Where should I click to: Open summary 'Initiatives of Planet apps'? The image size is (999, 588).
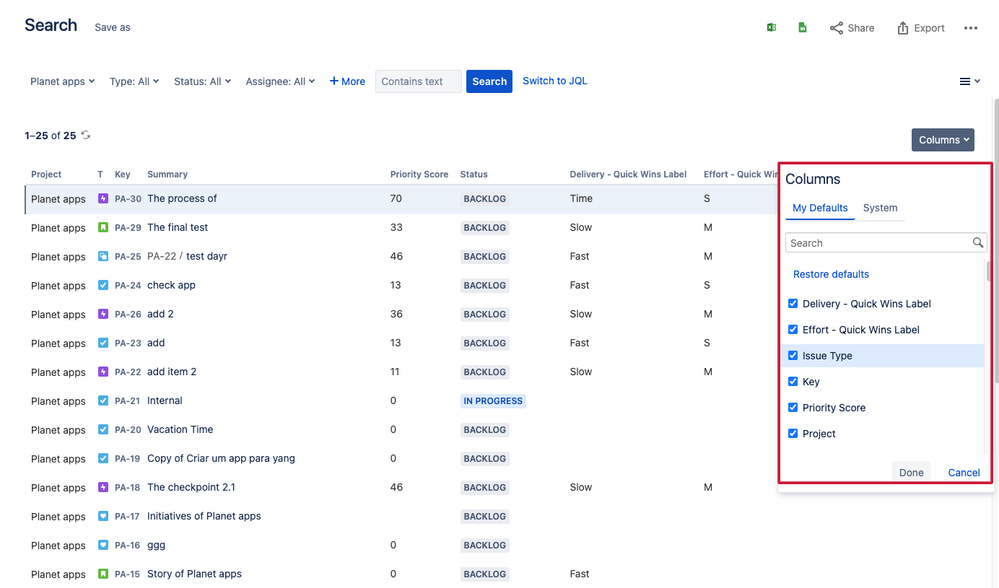[x=204, y=516]
